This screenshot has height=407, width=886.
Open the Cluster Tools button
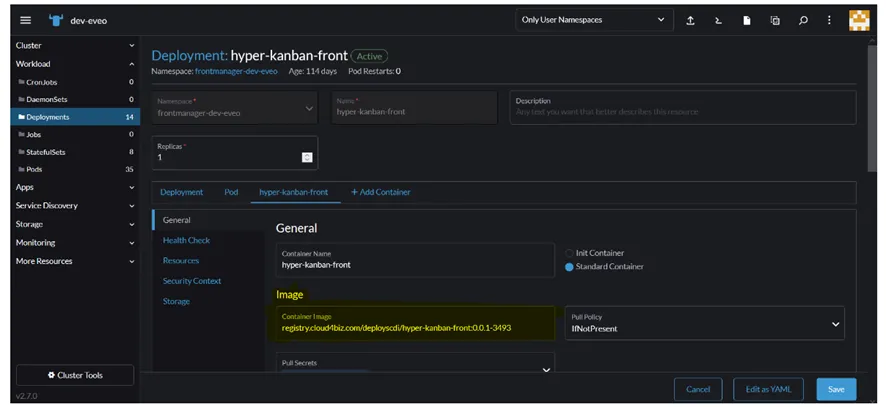click(75, 375)
